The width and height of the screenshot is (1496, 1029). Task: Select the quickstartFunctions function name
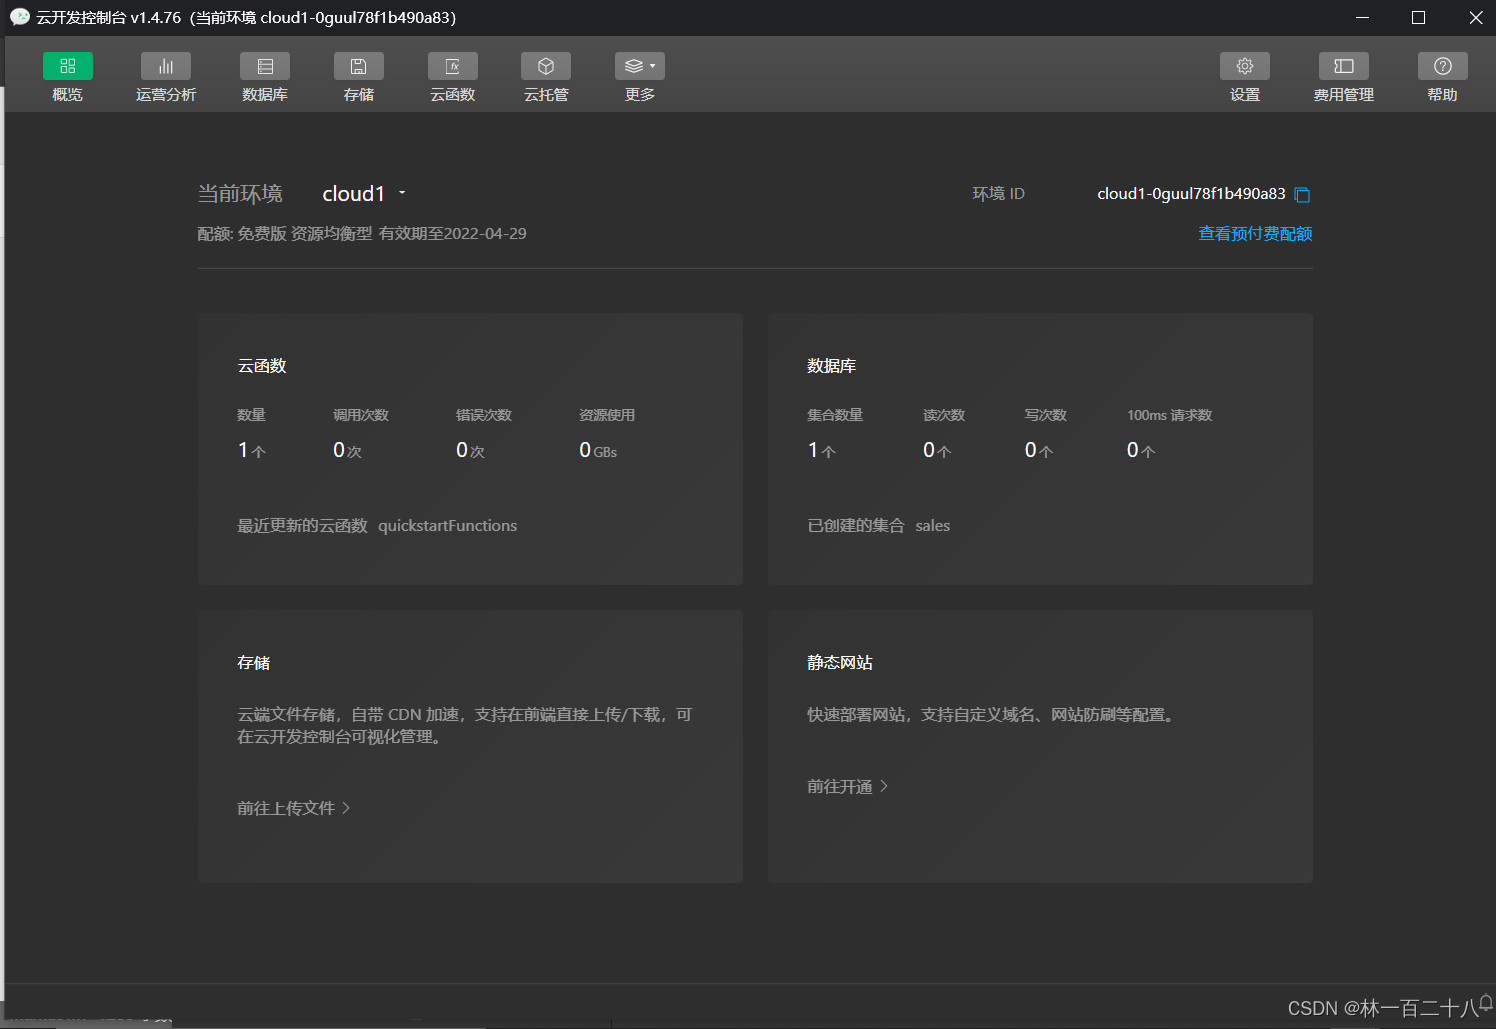(447, 525)
